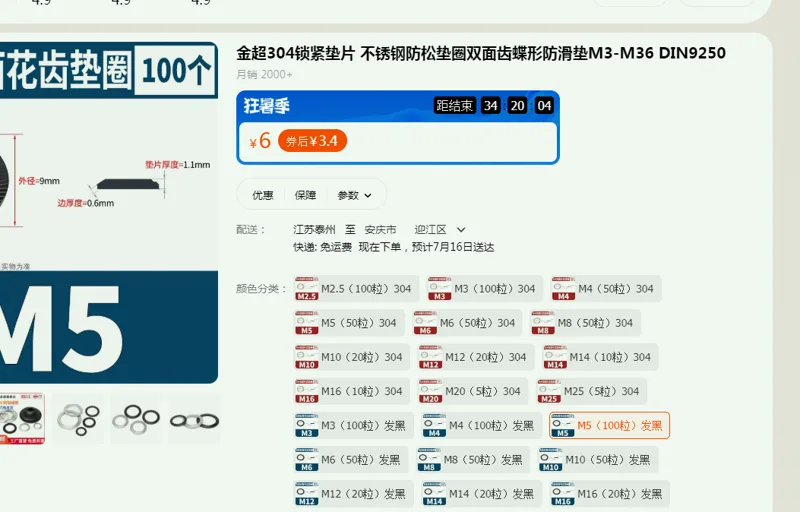Pick the M8（50粒）发黑 variant
The image size is (800, 512).
pyautogui.click(x=473, y=459)
